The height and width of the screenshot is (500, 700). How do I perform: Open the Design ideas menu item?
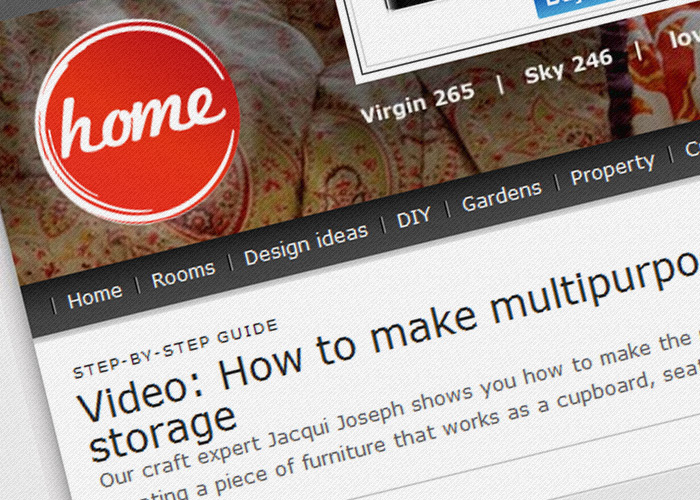tap(306, 244)
